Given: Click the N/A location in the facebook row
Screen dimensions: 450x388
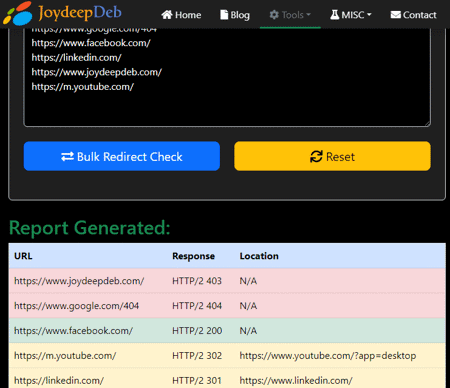Looking at the screenshot, I should 248,331.
